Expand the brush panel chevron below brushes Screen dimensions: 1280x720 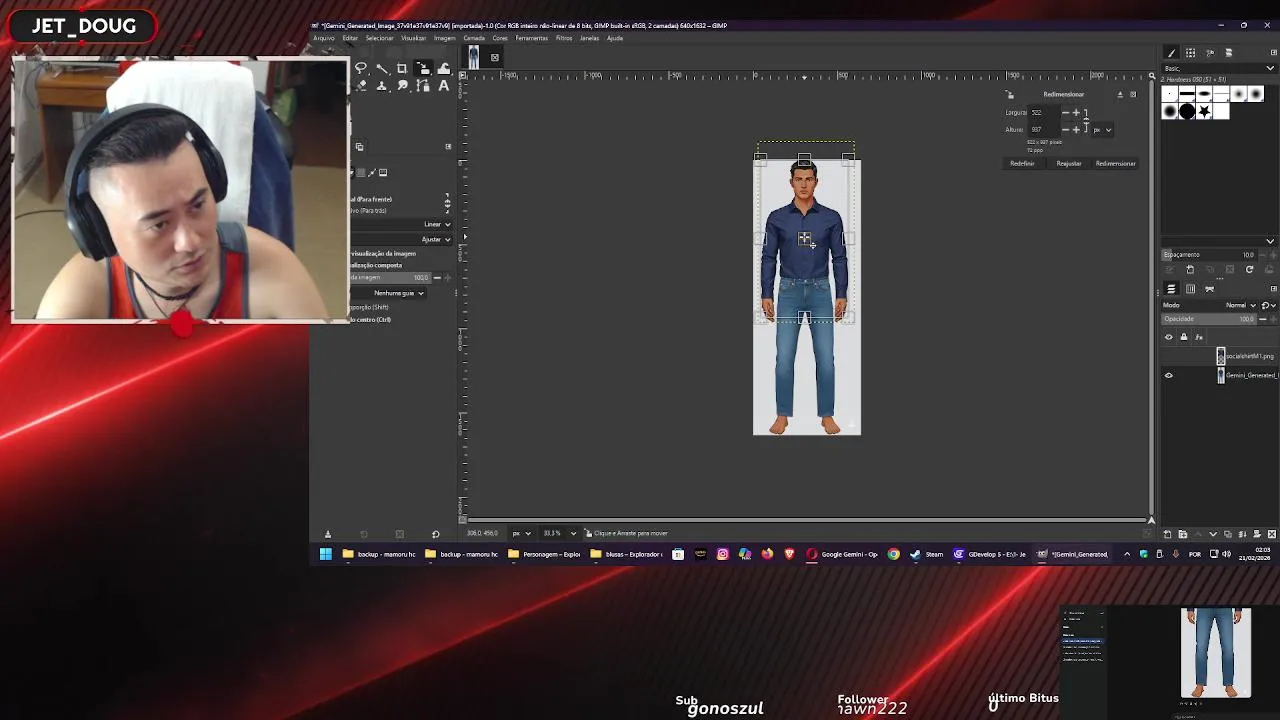[1270, 241]
